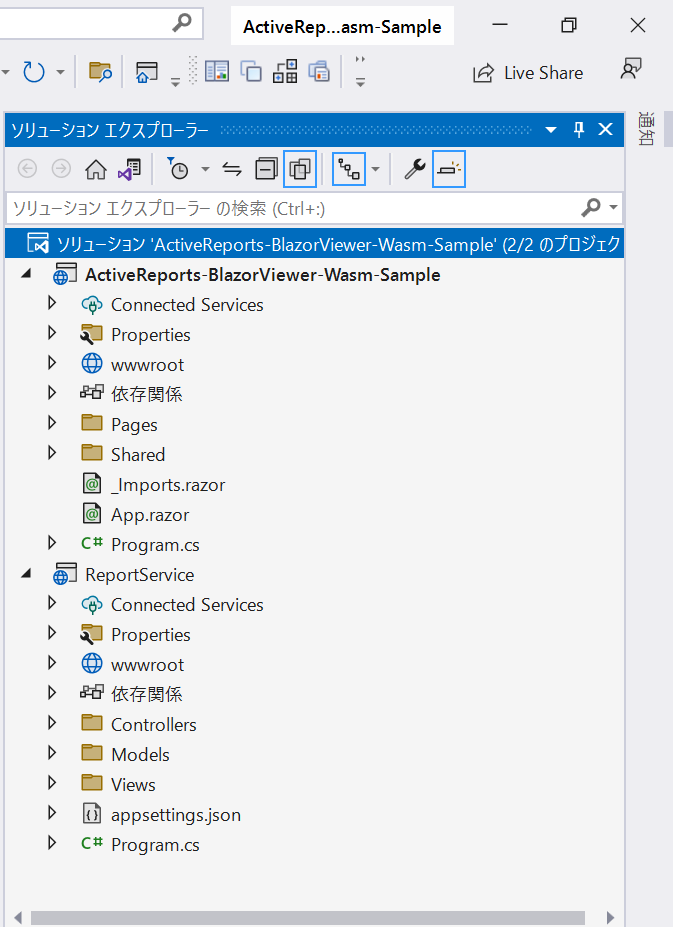The image size is (673, 927).
Task: Expand 依存関係 under ActiveReports project
Action: point(52,393)
